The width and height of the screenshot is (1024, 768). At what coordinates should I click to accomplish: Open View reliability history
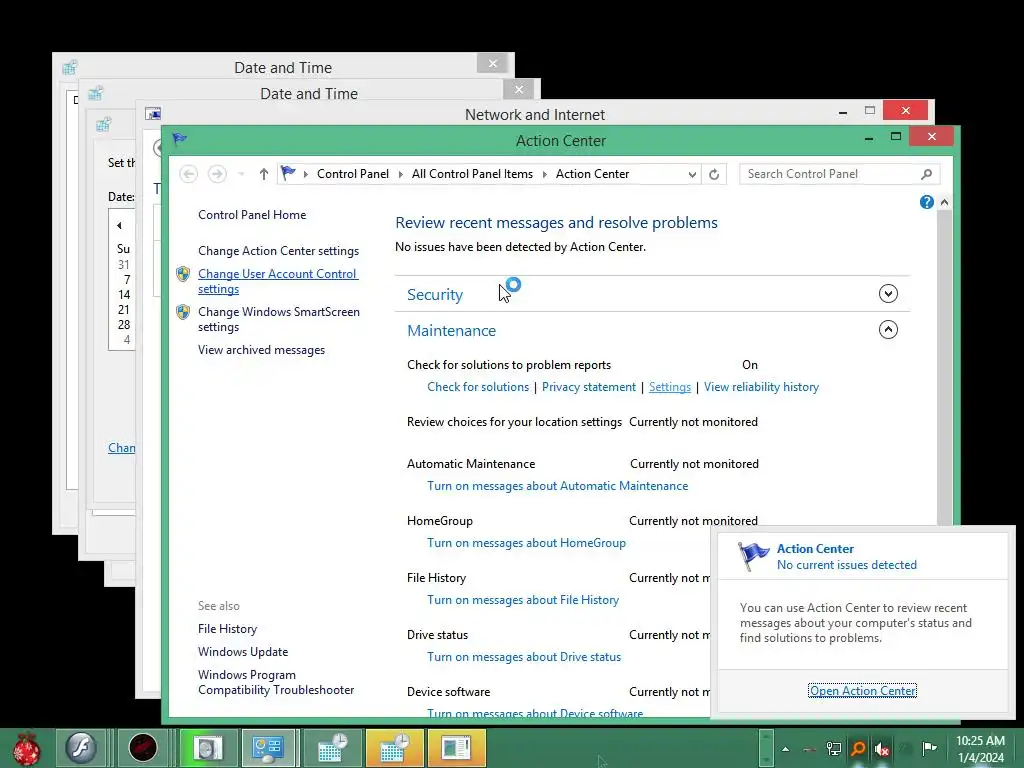(x=761, y=387)
